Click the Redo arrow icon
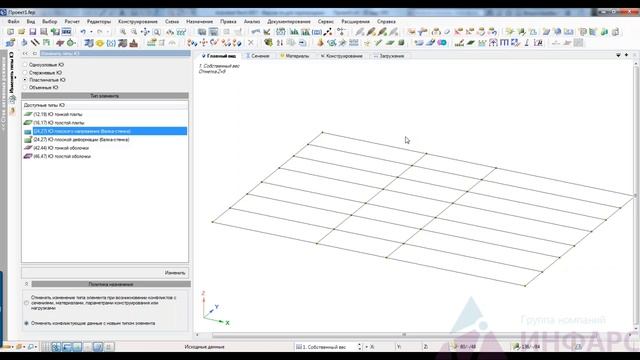Image resolution: width=640 pixels, height=360 pixels. (x=100, y=31)
